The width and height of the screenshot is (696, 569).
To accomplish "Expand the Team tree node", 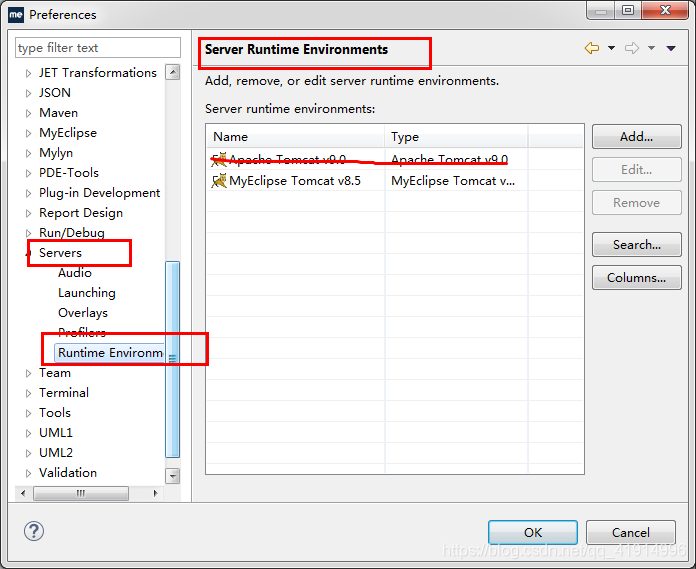I will point(28,373).
